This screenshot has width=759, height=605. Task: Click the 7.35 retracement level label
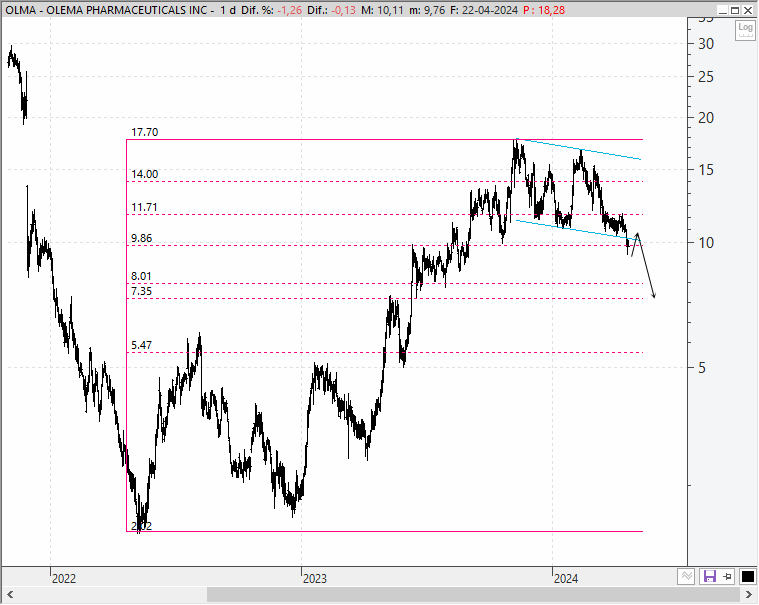pyautogui.click(x=141, y=291)
